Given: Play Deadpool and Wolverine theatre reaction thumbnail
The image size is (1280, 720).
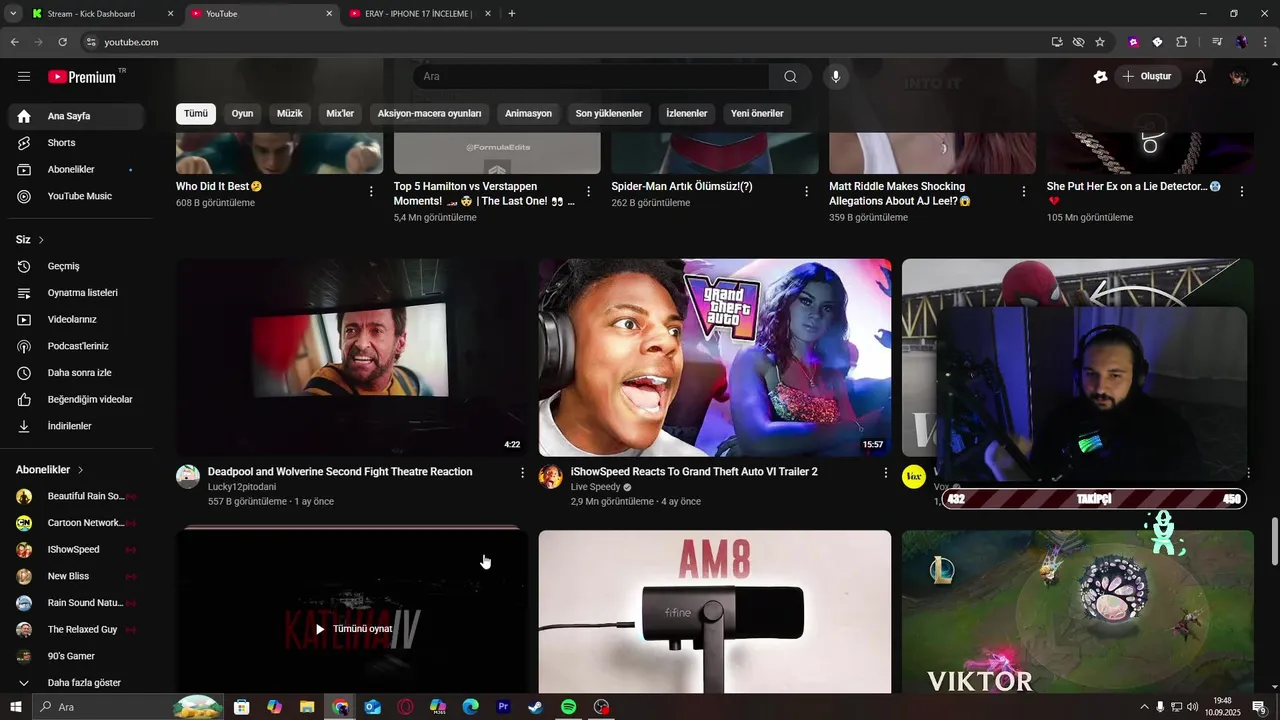Looking at the screenshot, I should (x=352, y=358).
